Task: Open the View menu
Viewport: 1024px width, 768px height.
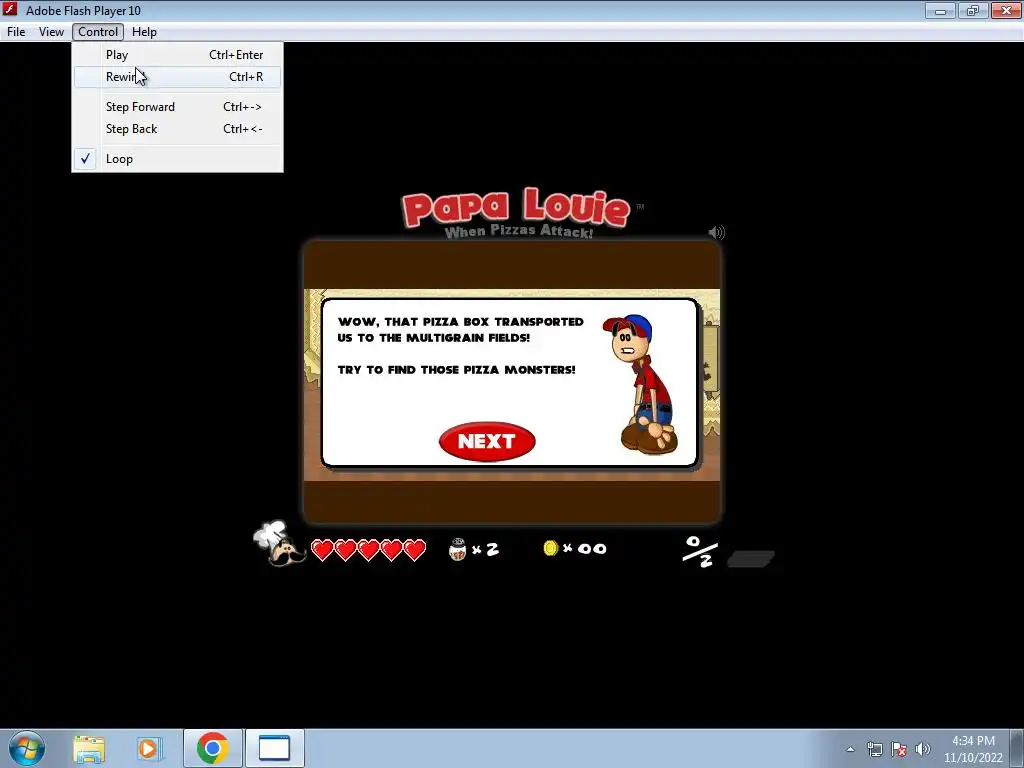Action: point(51,32)
